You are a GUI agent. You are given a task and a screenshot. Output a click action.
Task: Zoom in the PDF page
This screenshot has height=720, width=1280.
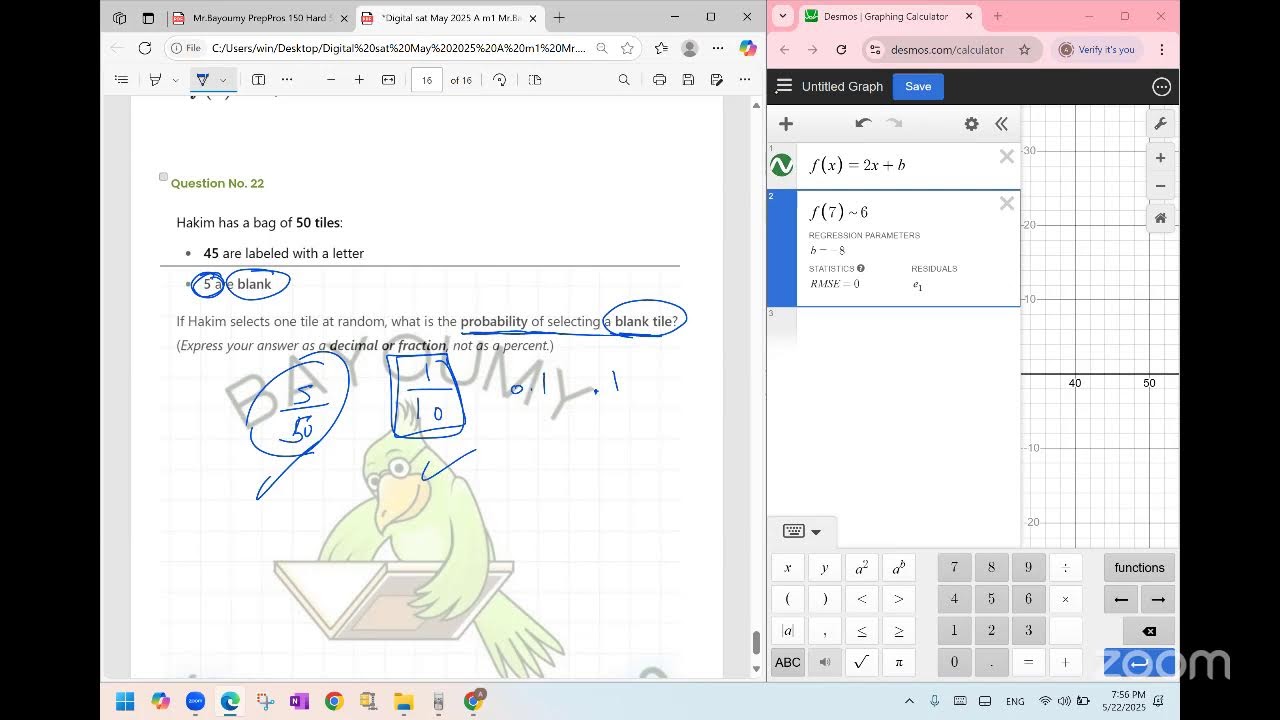359,80
